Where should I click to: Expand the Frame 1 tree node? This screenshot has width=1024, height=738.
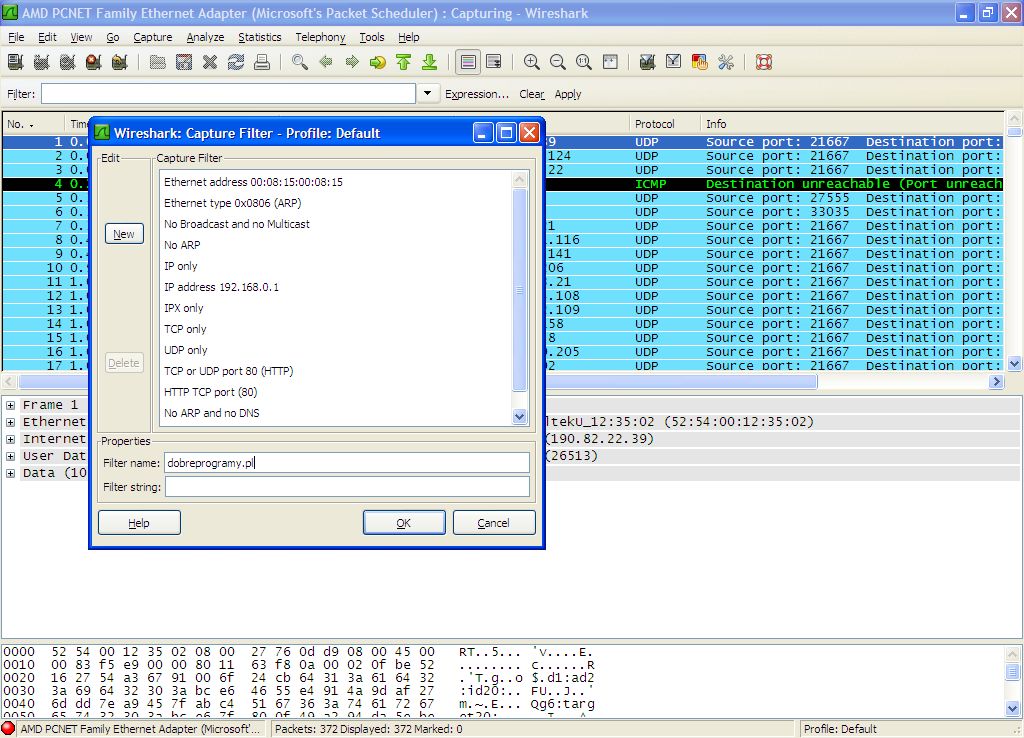click(x=10, y=405)
